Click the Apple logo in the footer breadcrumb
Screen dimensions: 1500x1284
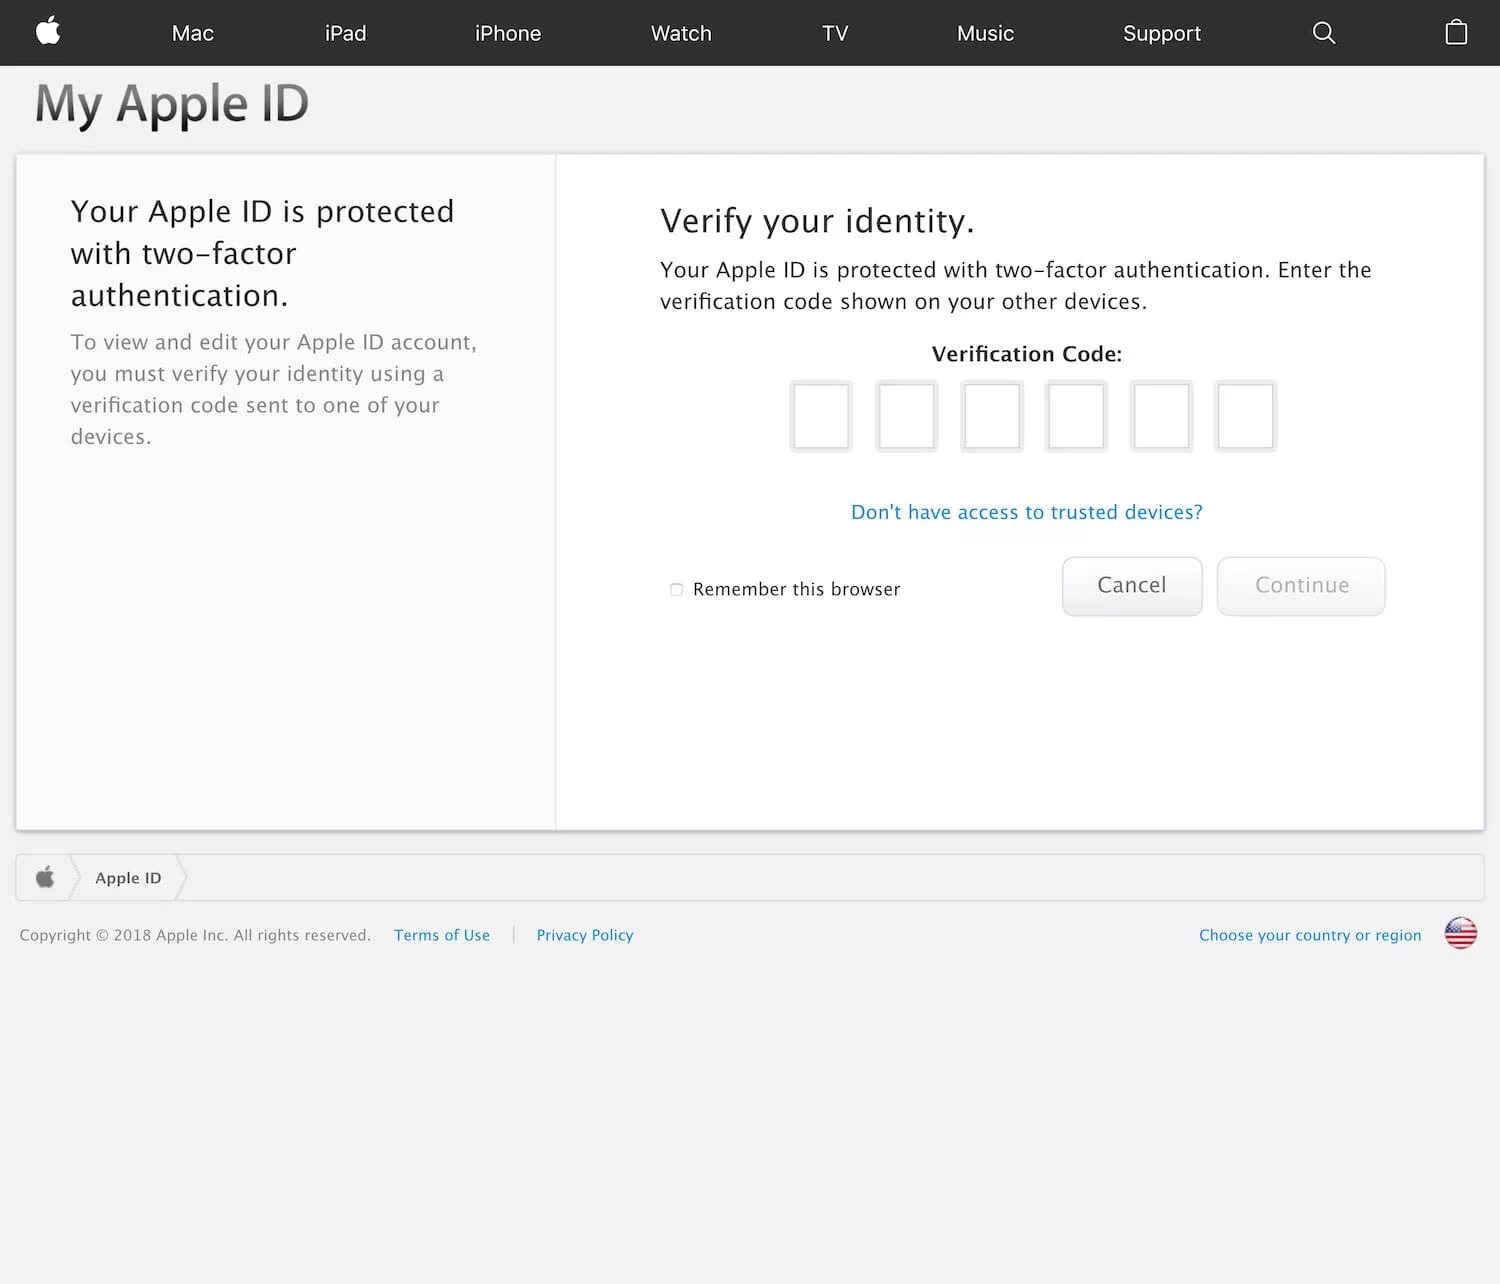point(45,877)
